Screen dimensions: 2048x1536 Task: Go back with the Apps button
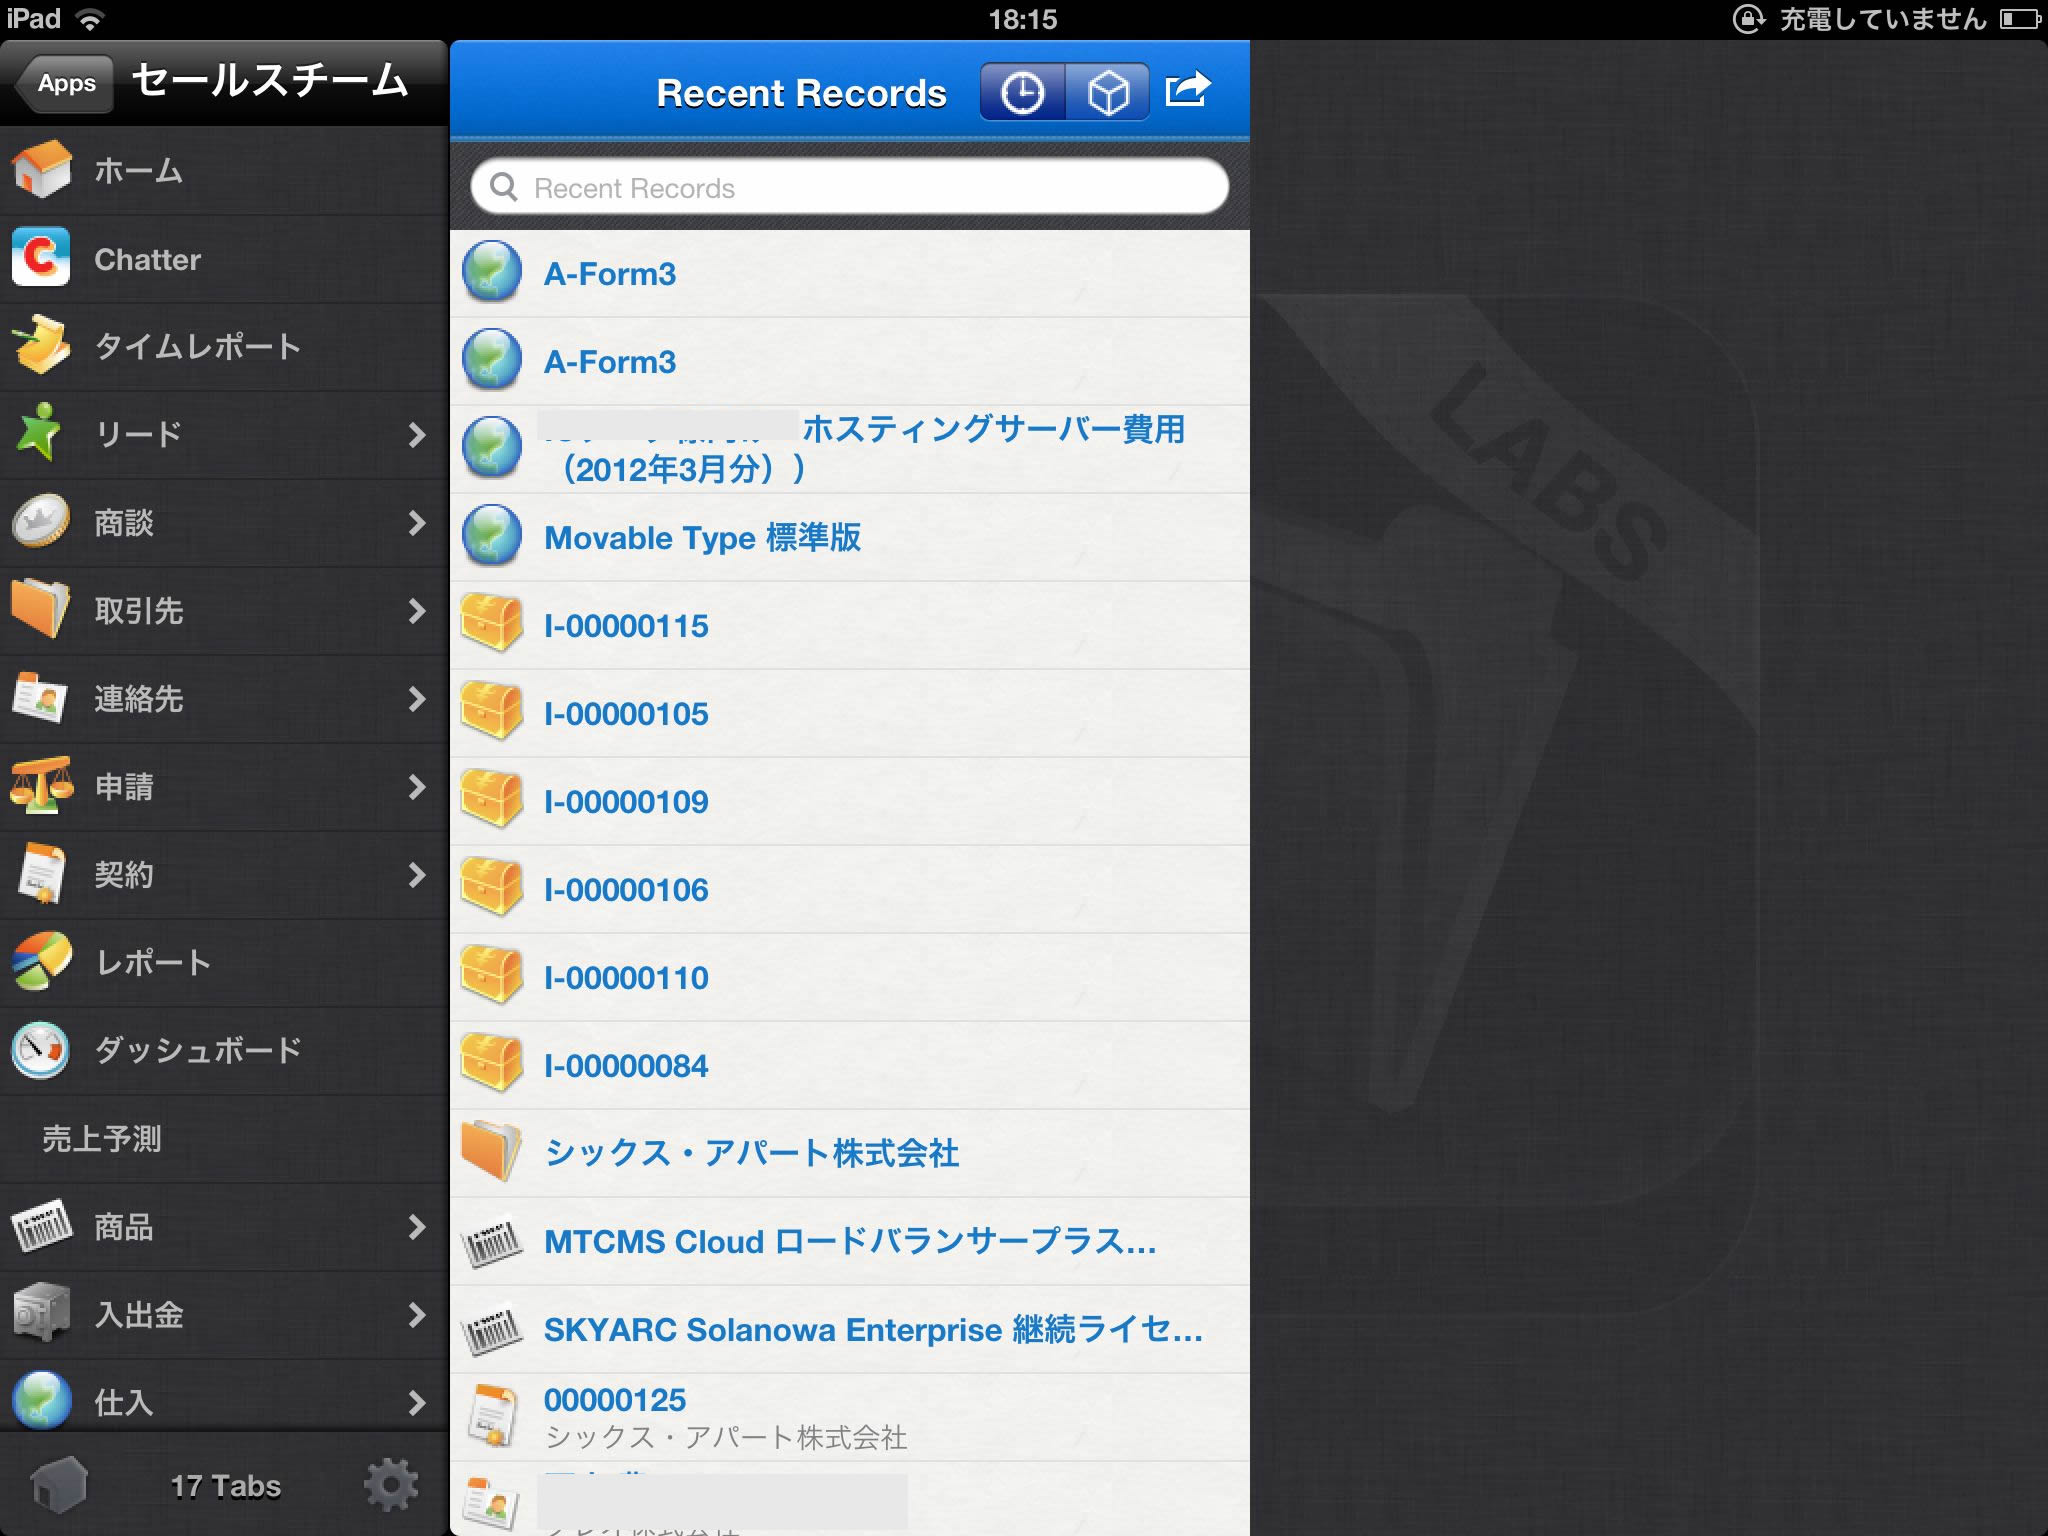64,83
